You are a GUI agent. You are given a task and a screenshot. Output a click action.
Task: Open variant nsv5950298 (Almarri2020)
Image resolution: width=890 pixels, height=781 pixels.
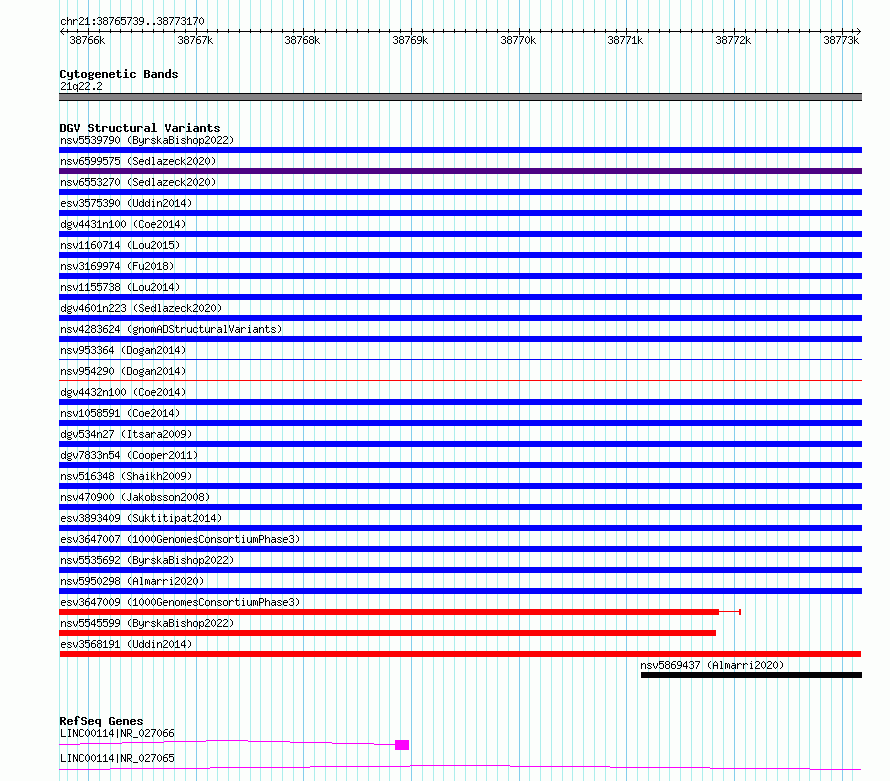132,581
